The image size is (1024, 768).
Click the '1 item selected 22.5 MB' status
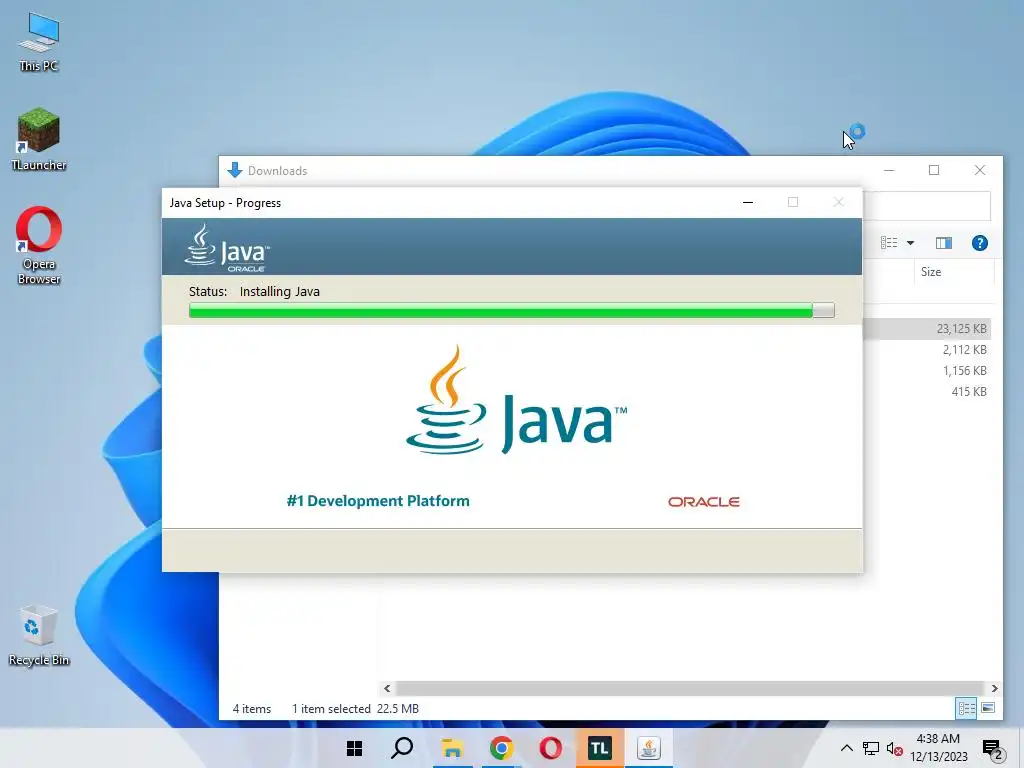click(355, 709)
